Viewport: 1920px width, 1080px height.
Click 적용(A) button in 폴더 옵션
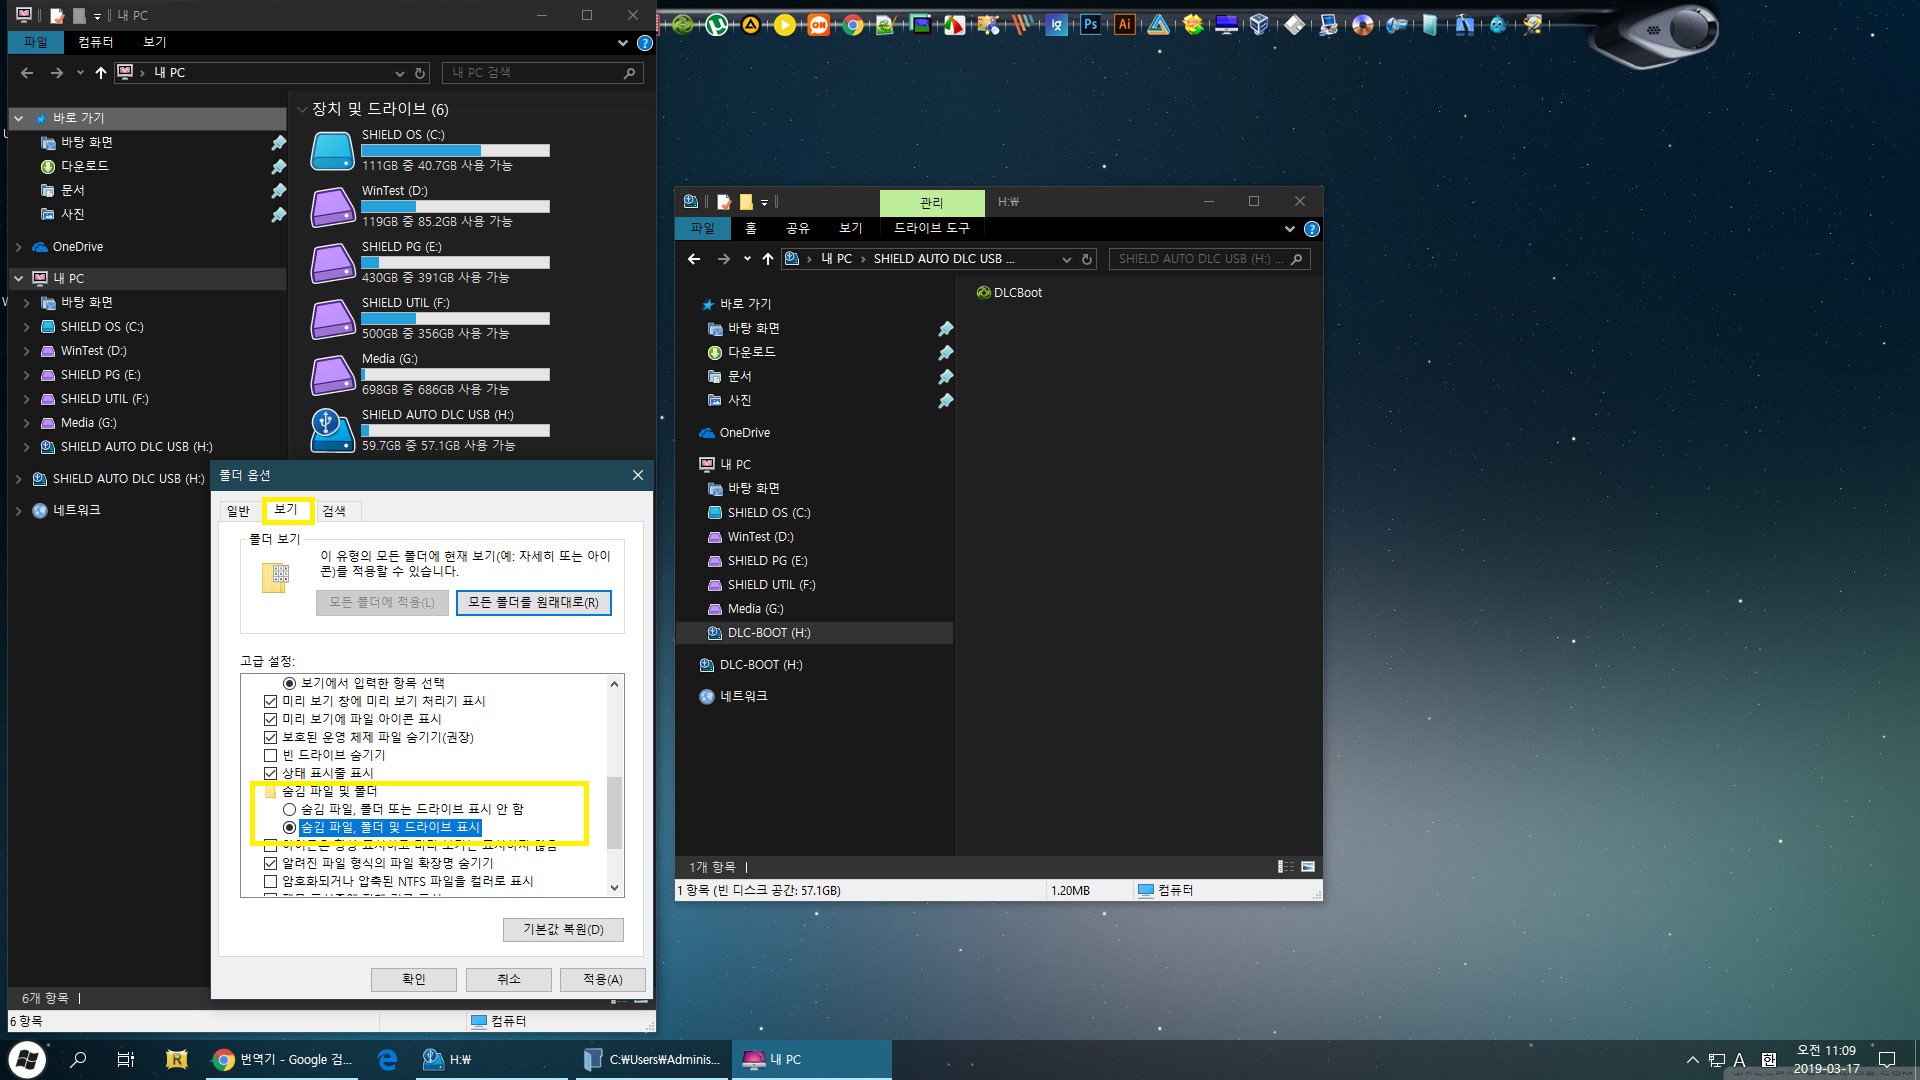[x=603, y=979]
